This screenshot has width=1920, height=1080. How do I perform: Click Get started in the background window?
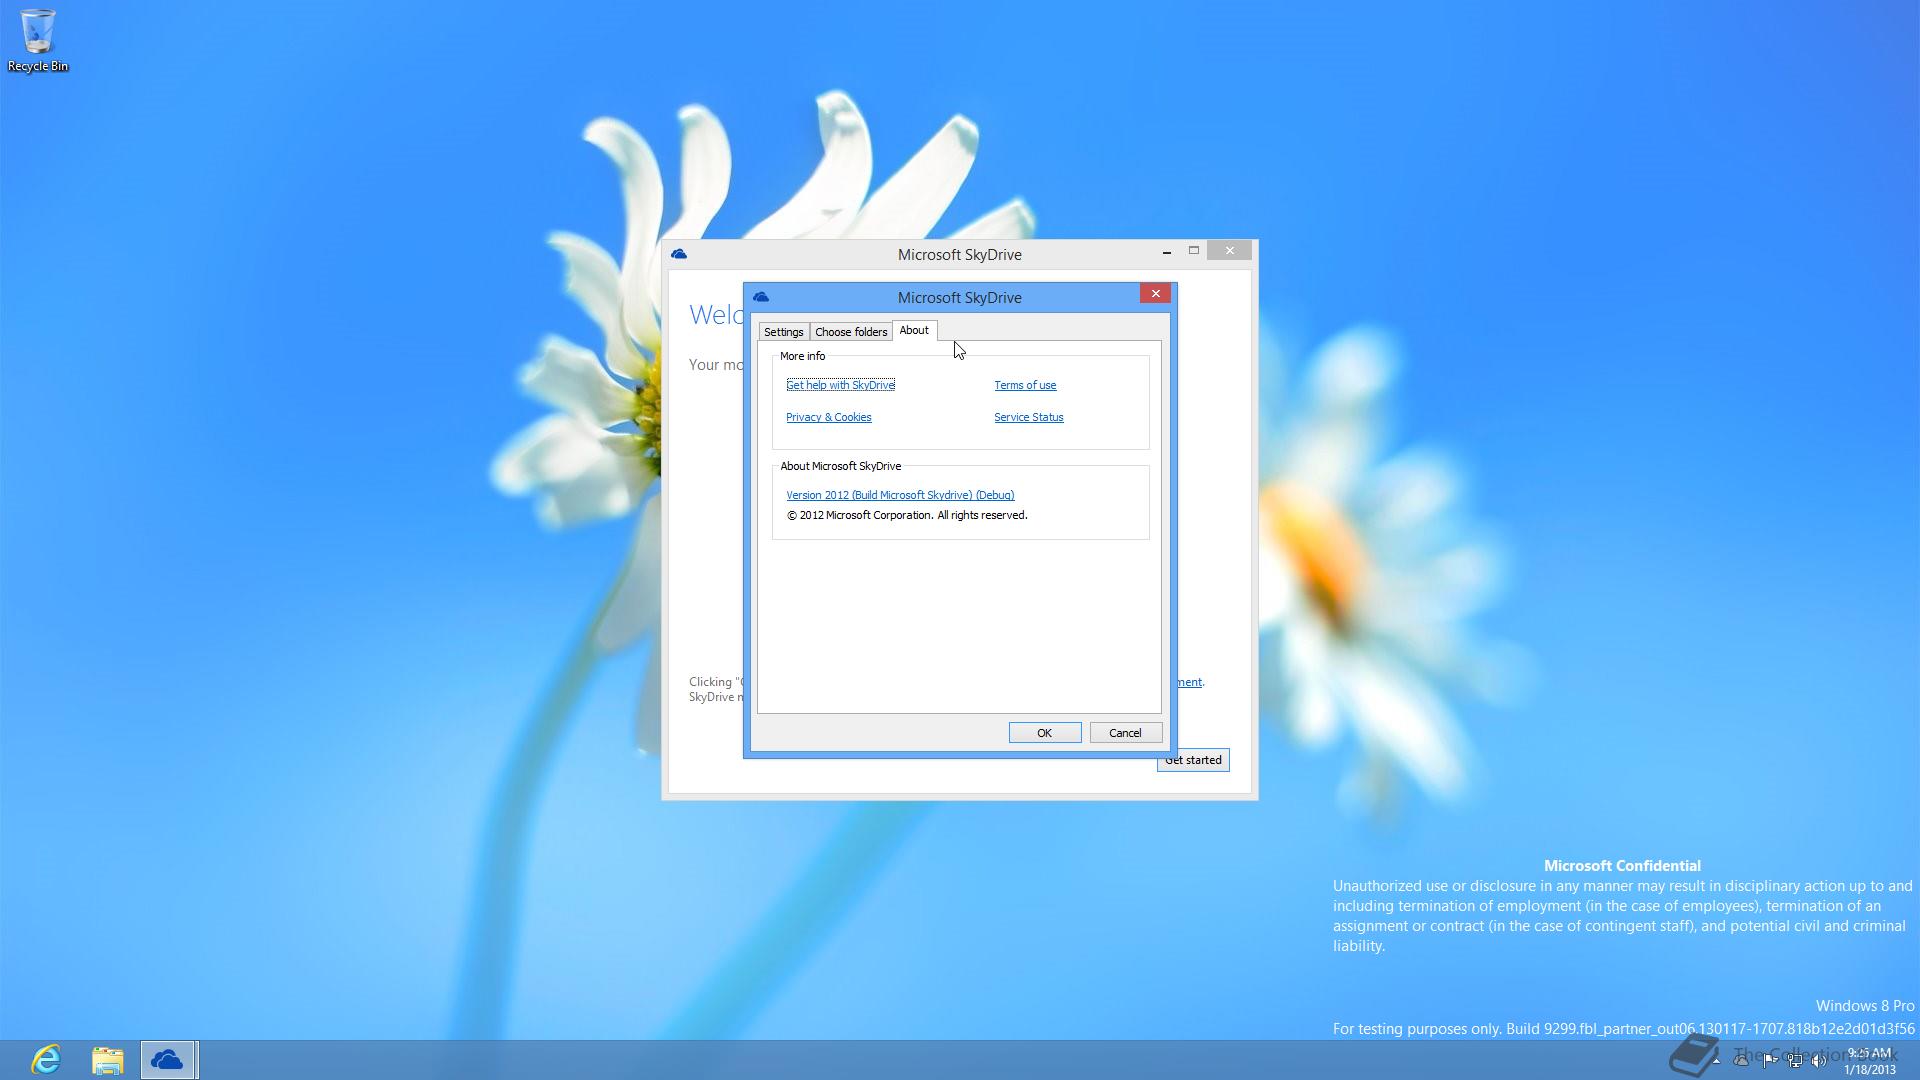click(x=1193, y=760)
